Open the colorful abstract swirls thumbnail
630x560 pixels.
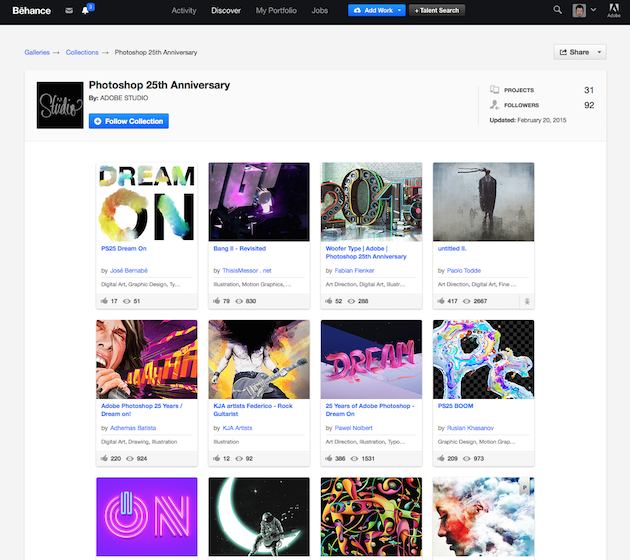(x=371, y=517)
